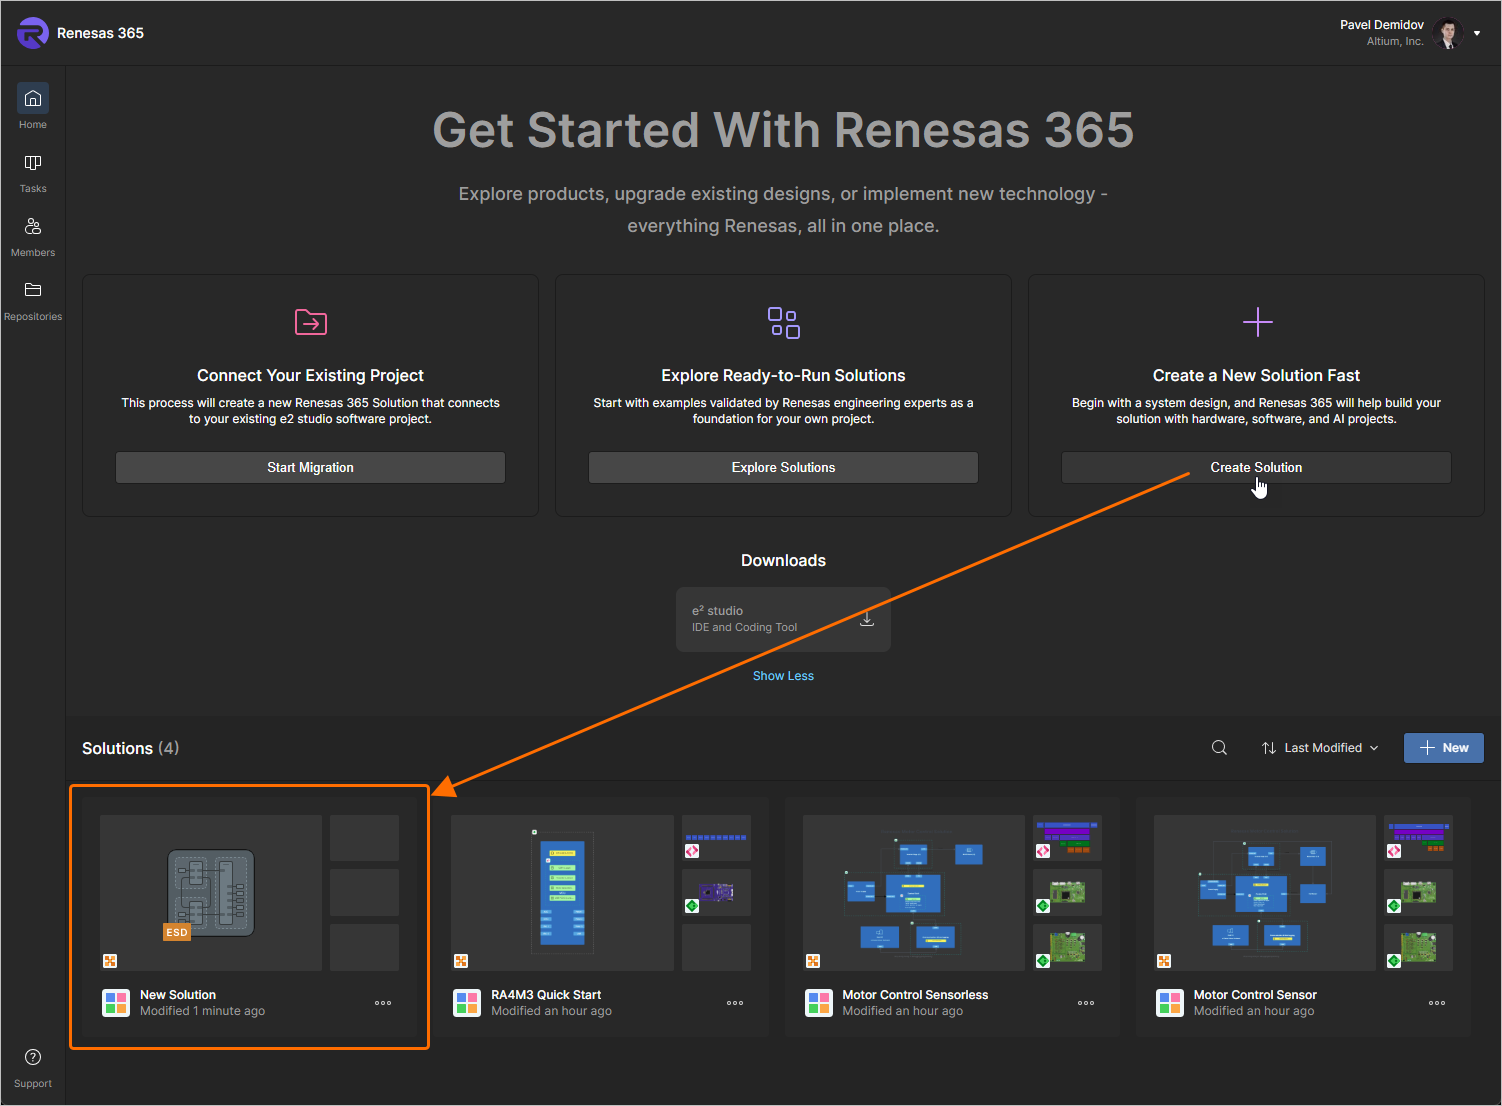Click the orange design badge on Motor Control Sensor thumbnail
The height and width of the screenshot is (1106, 1502).
click(x=1164, y=961)
